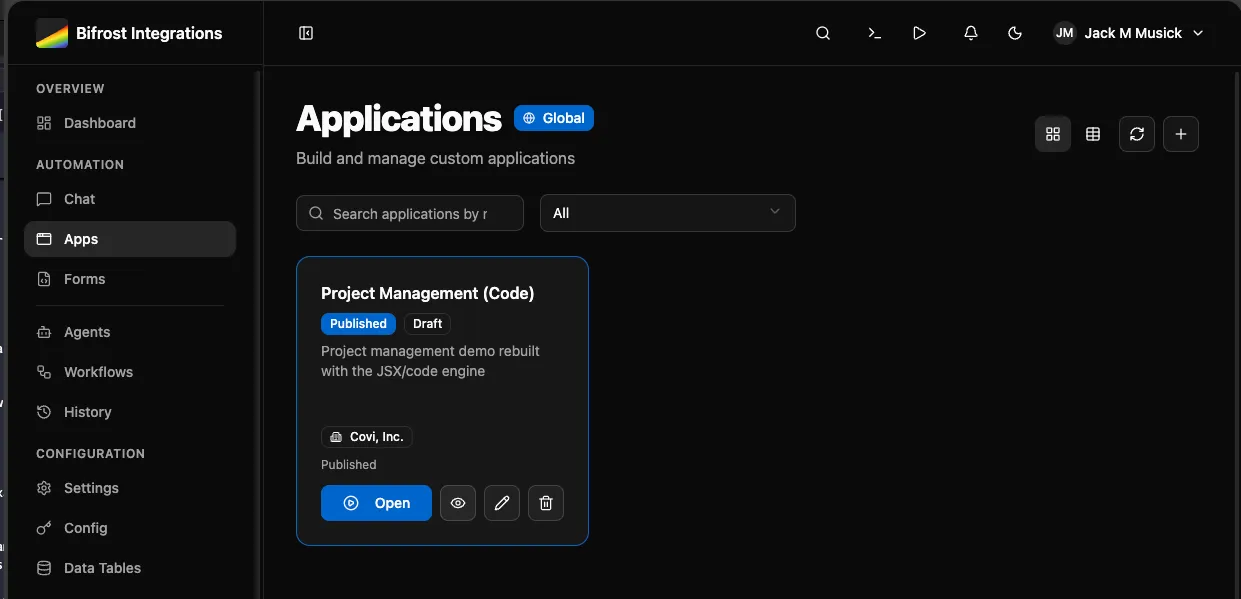Switch to table view layout
This screenshot has height=599, width=1241.
point(1093,134)
